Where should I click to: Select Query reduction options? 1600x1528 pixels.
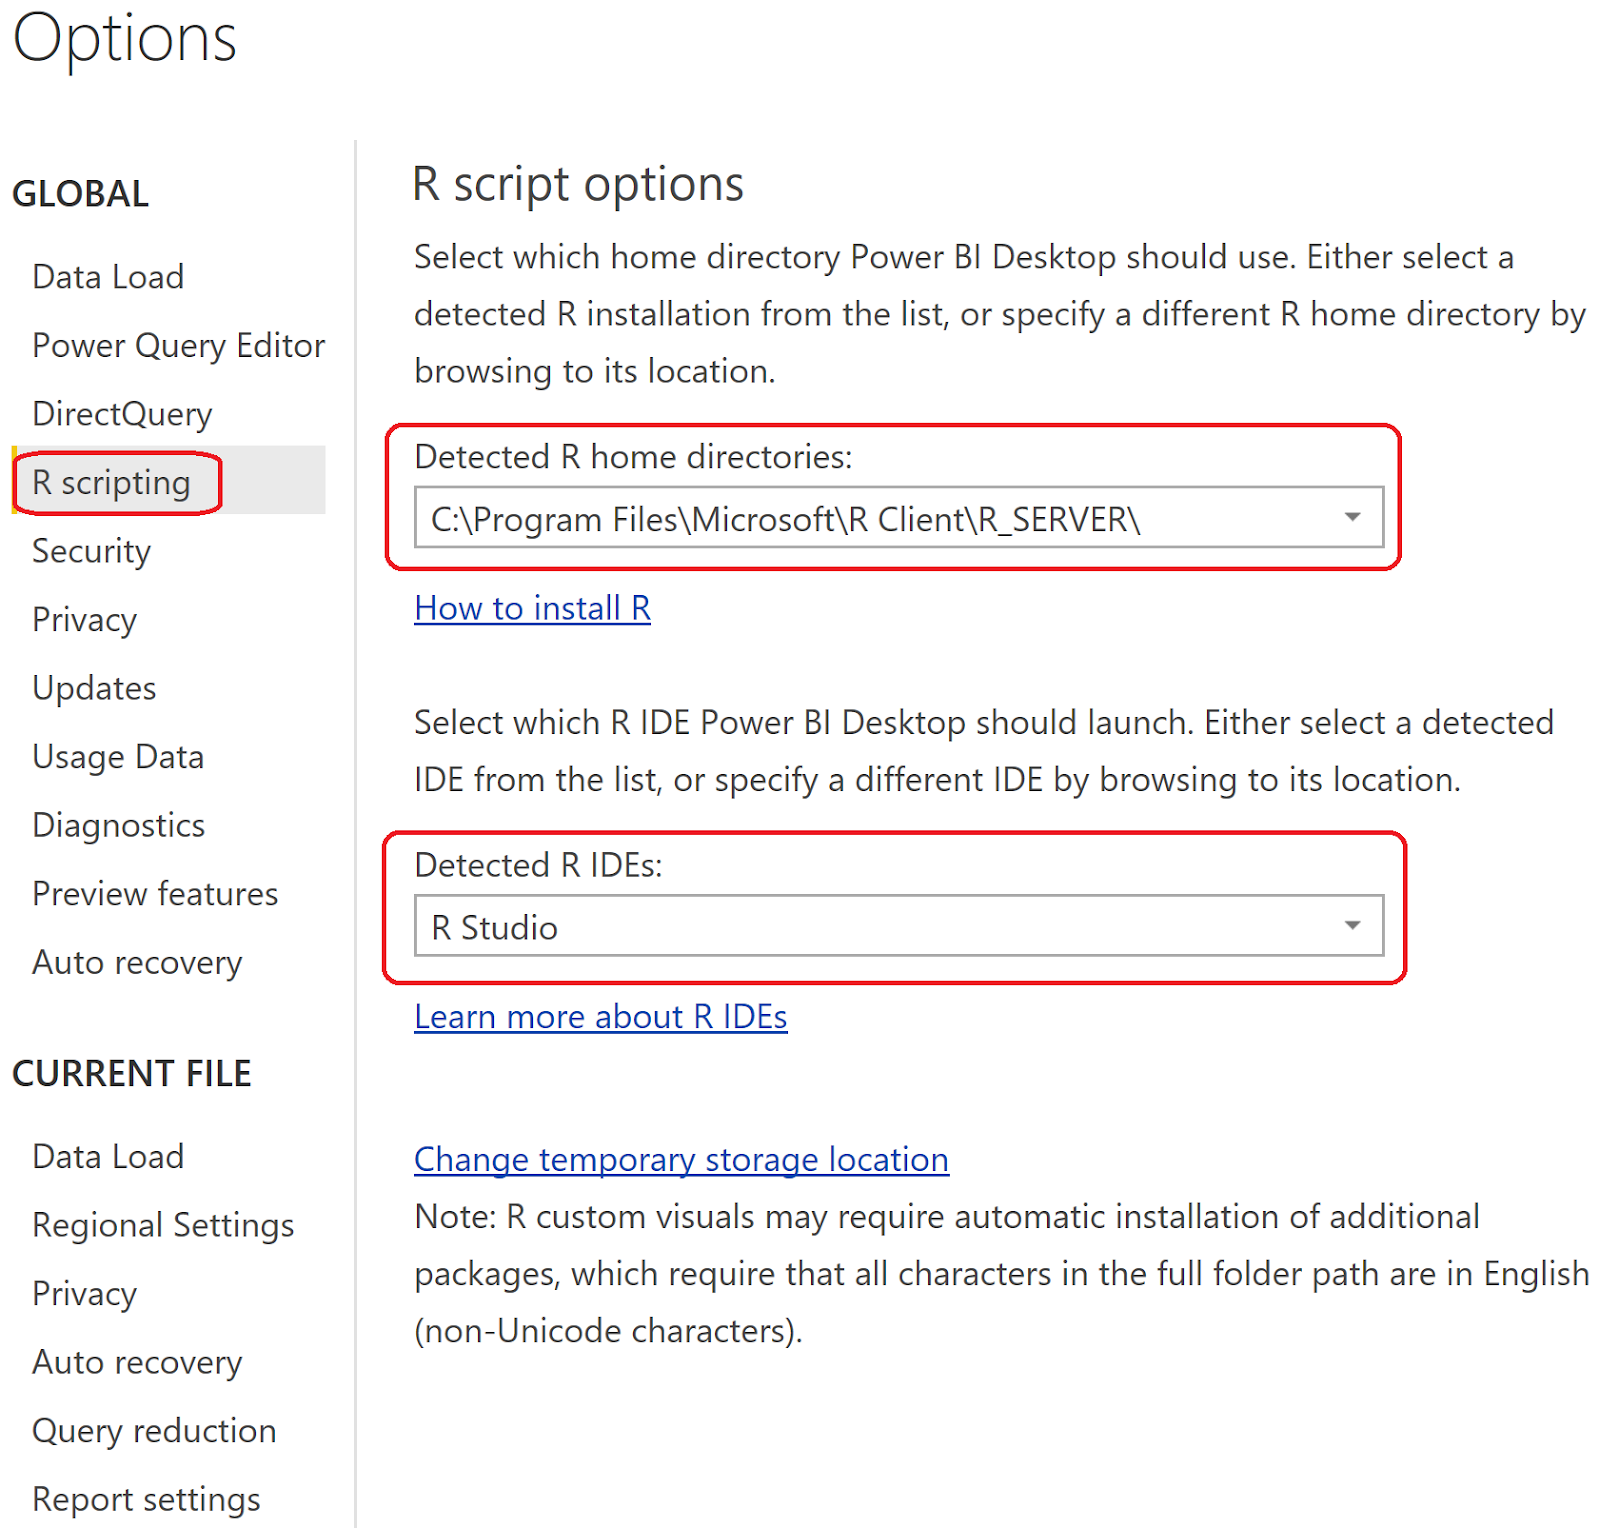click(x=154, y=1431)
